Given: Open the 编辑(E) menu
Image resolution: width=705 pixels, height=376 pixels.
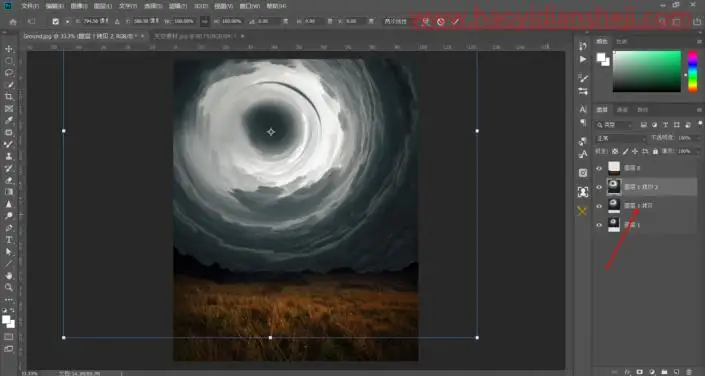Looking at the screenshot, I should [54, 6].
